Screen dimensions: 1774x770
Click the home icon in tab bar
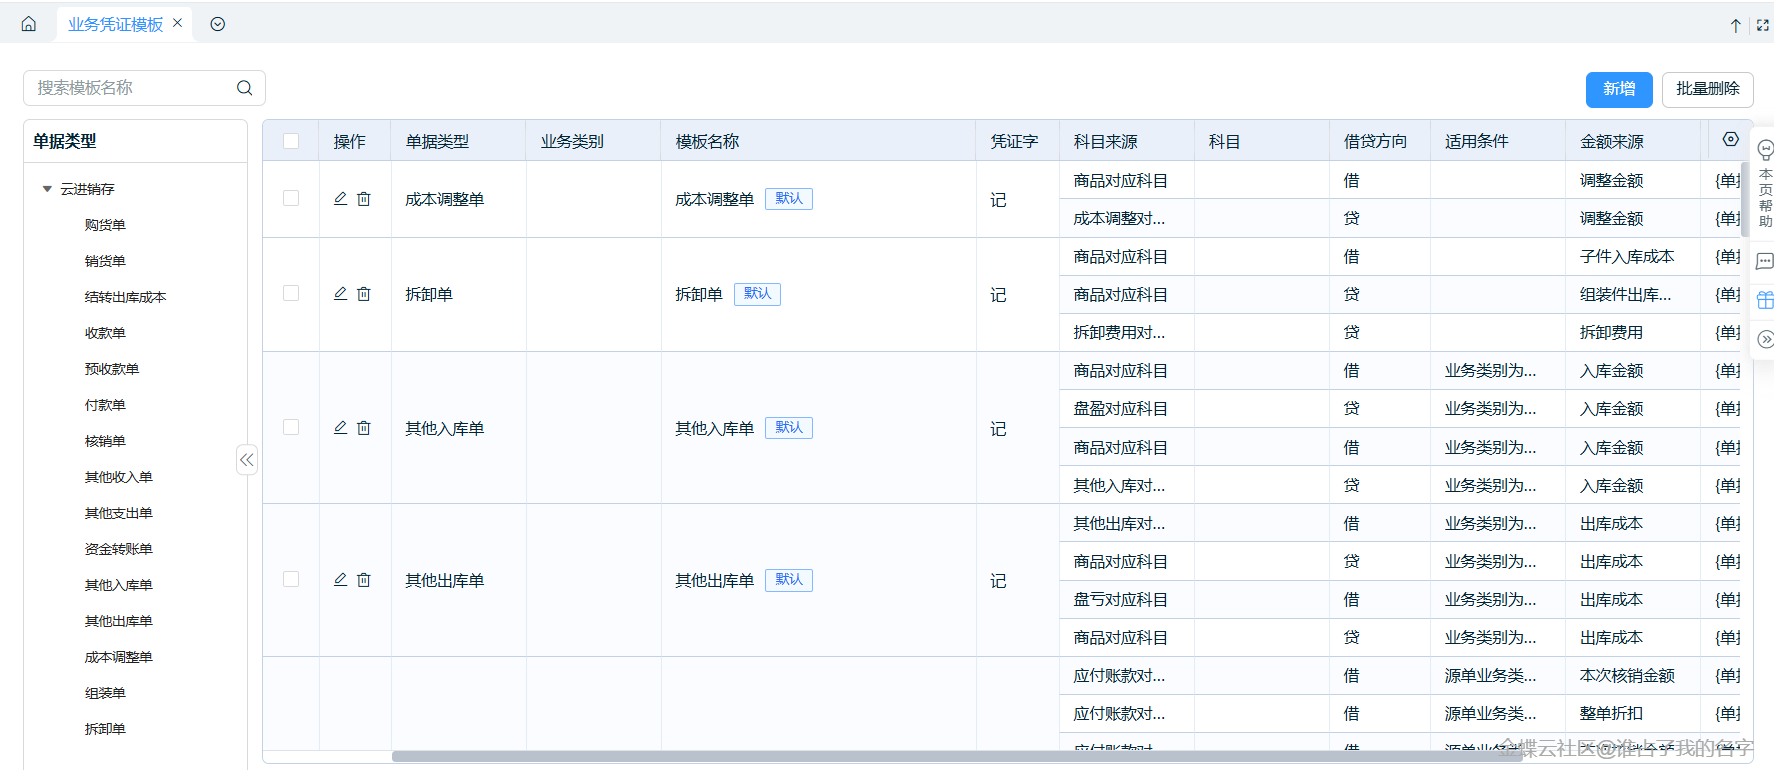click(29, 24)
